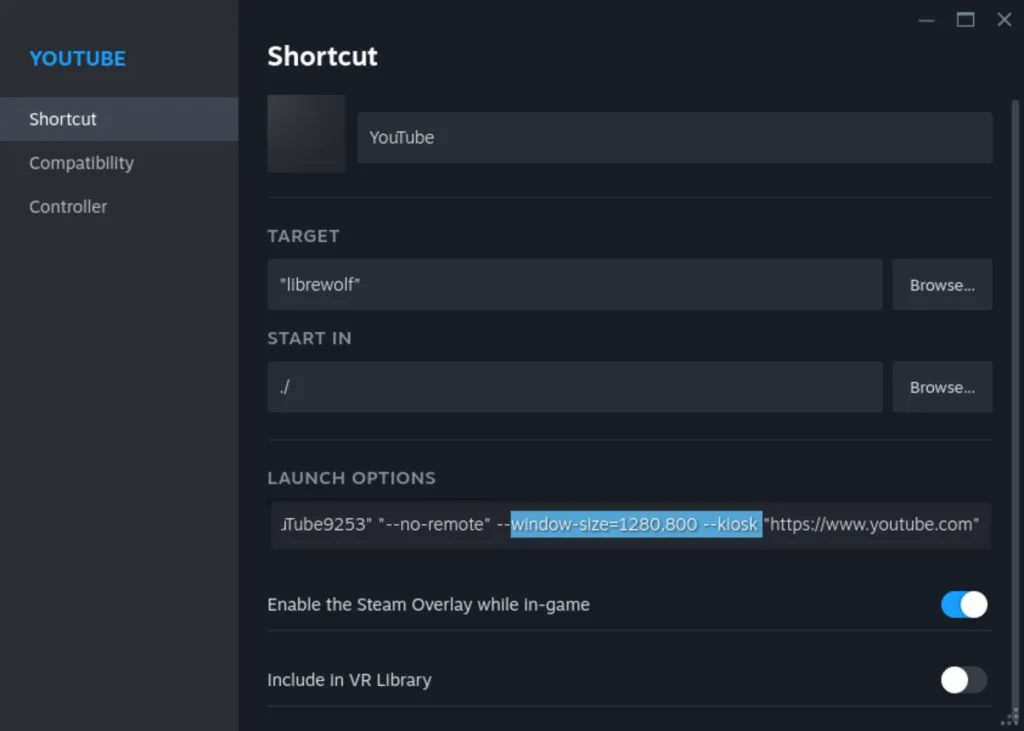Maximize the shortcut properties window
Screen dimensions: 1024x731
[x=966, y=20]
